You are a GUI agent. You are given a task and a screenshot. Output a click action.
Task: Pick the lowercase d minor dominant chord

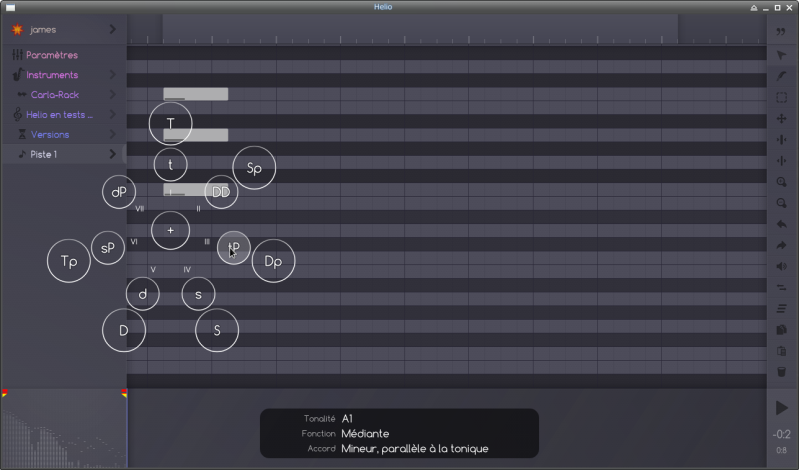click(x=143, y=294)
